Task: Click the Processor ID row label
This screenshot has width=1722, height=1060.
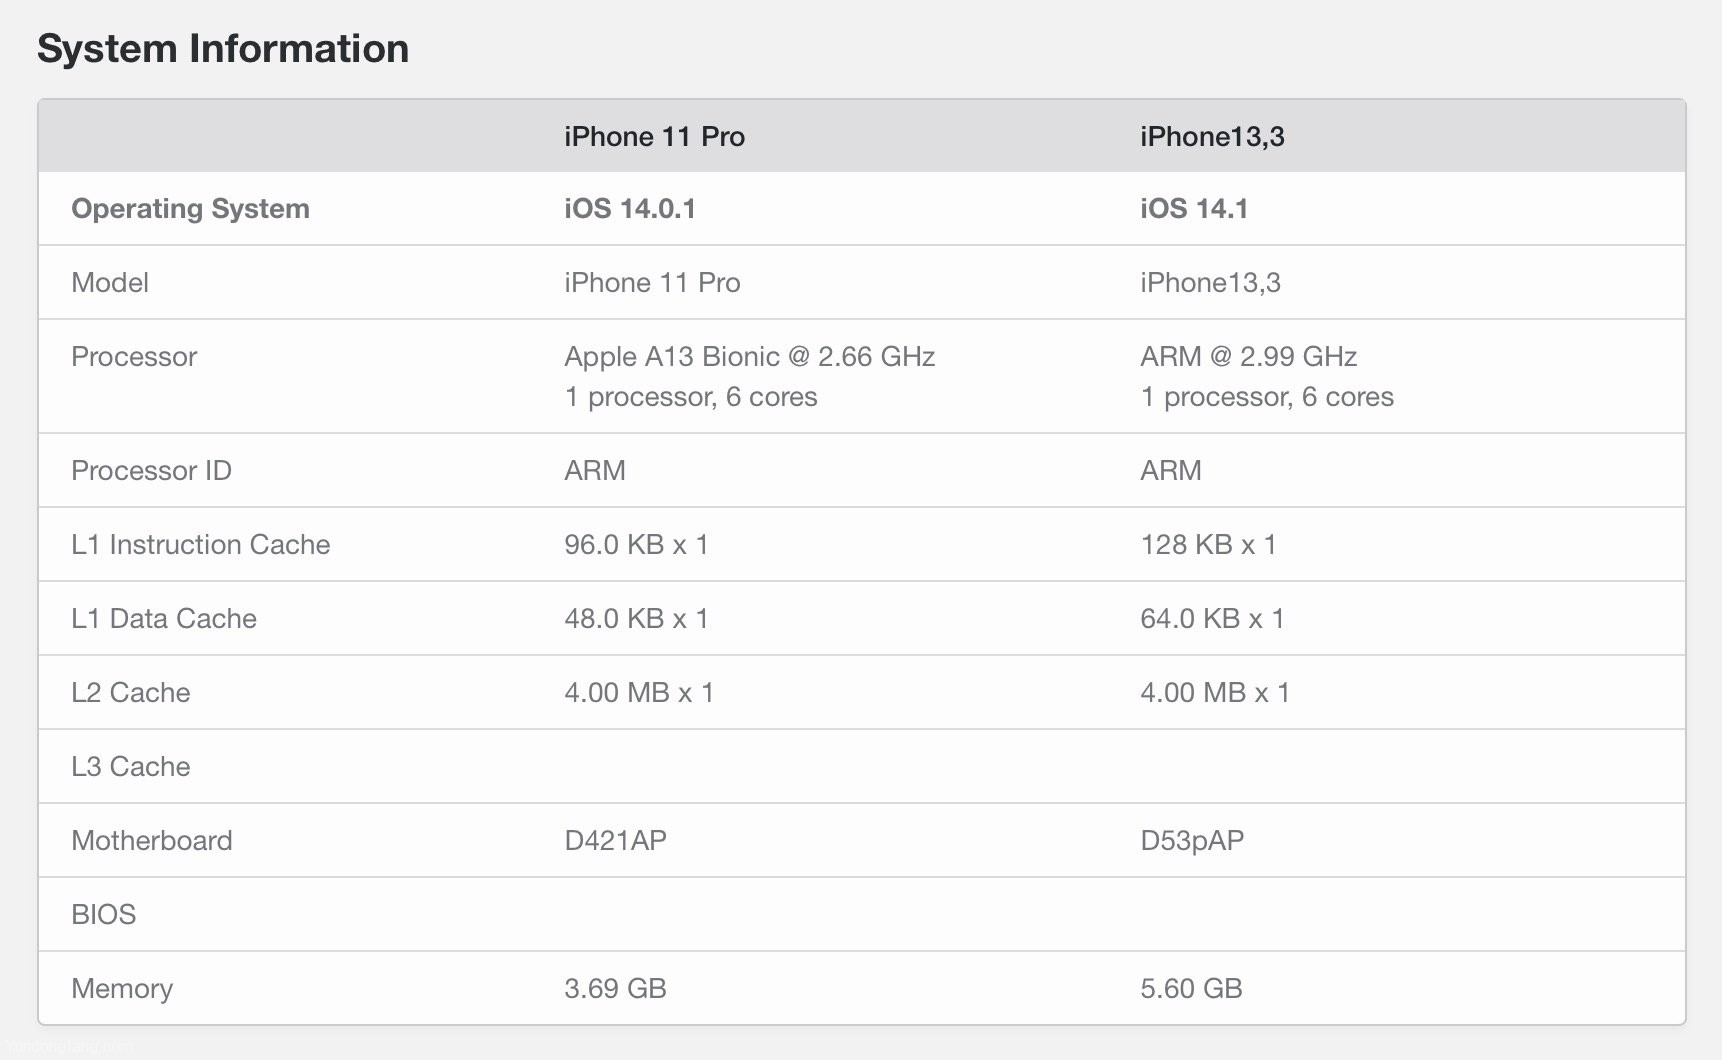Action: pyautogui.click(x=151, y=471)
